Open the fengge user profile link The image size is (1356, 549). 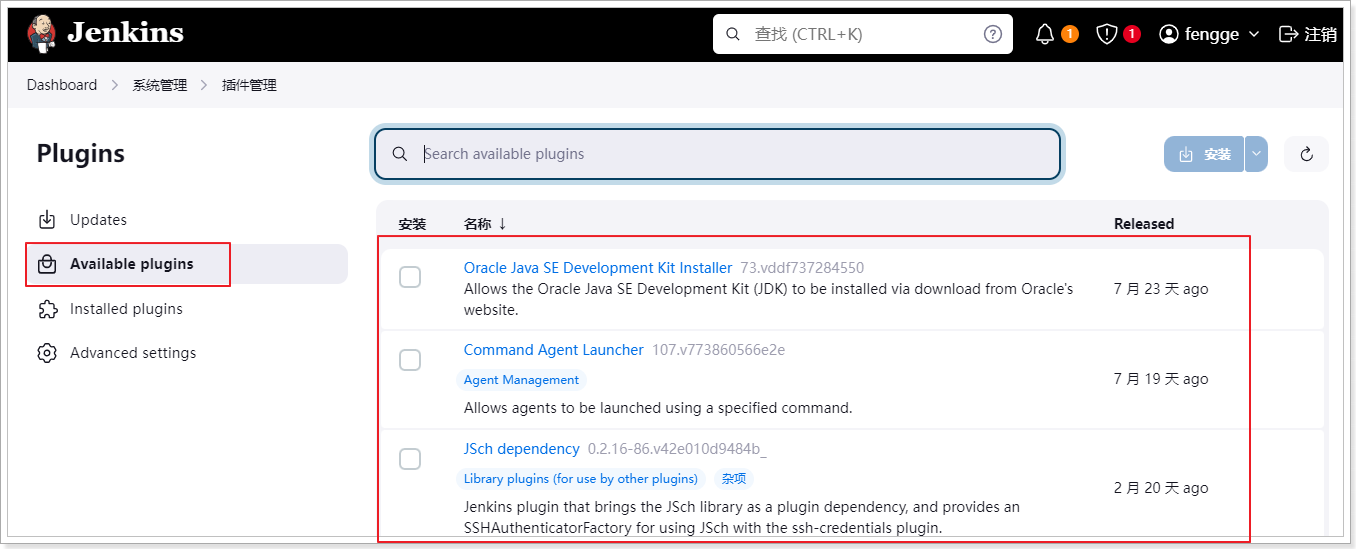point(1212,34)
